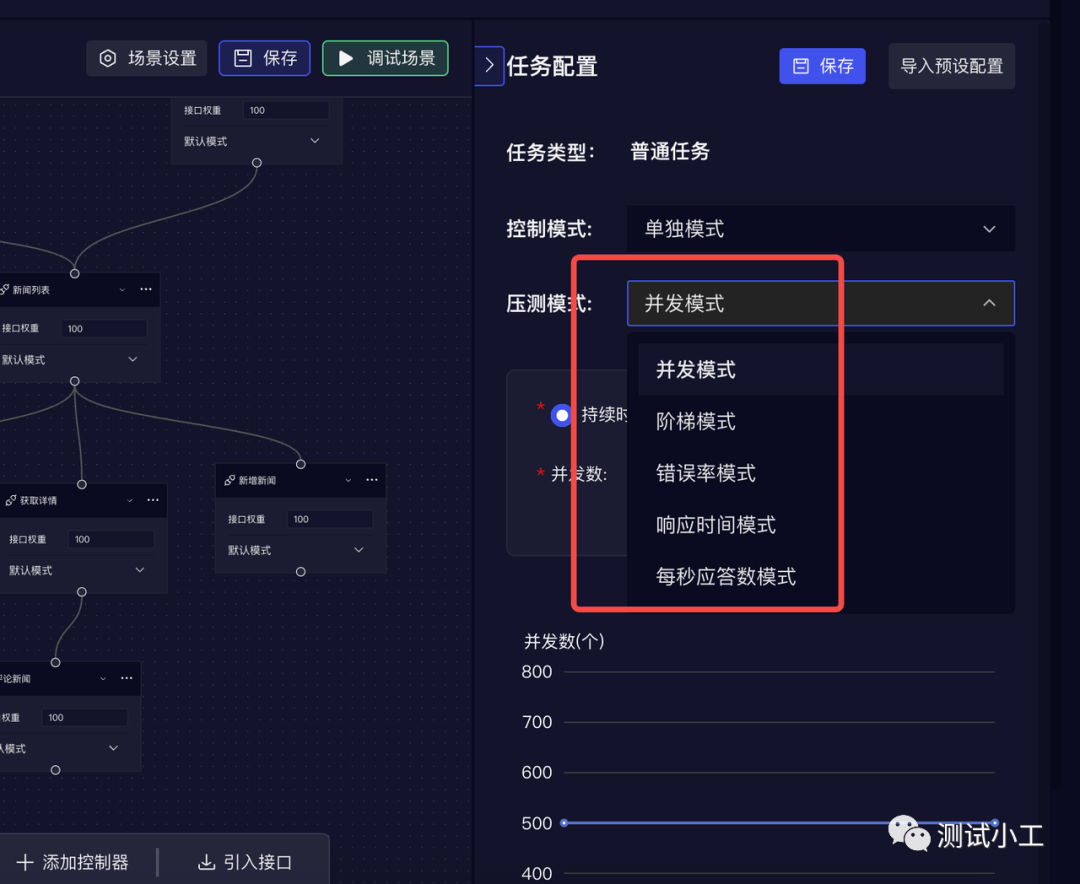Edit 接口权重 field in top node
This screenshot has width=1080, height=884.
click(286, 110)
